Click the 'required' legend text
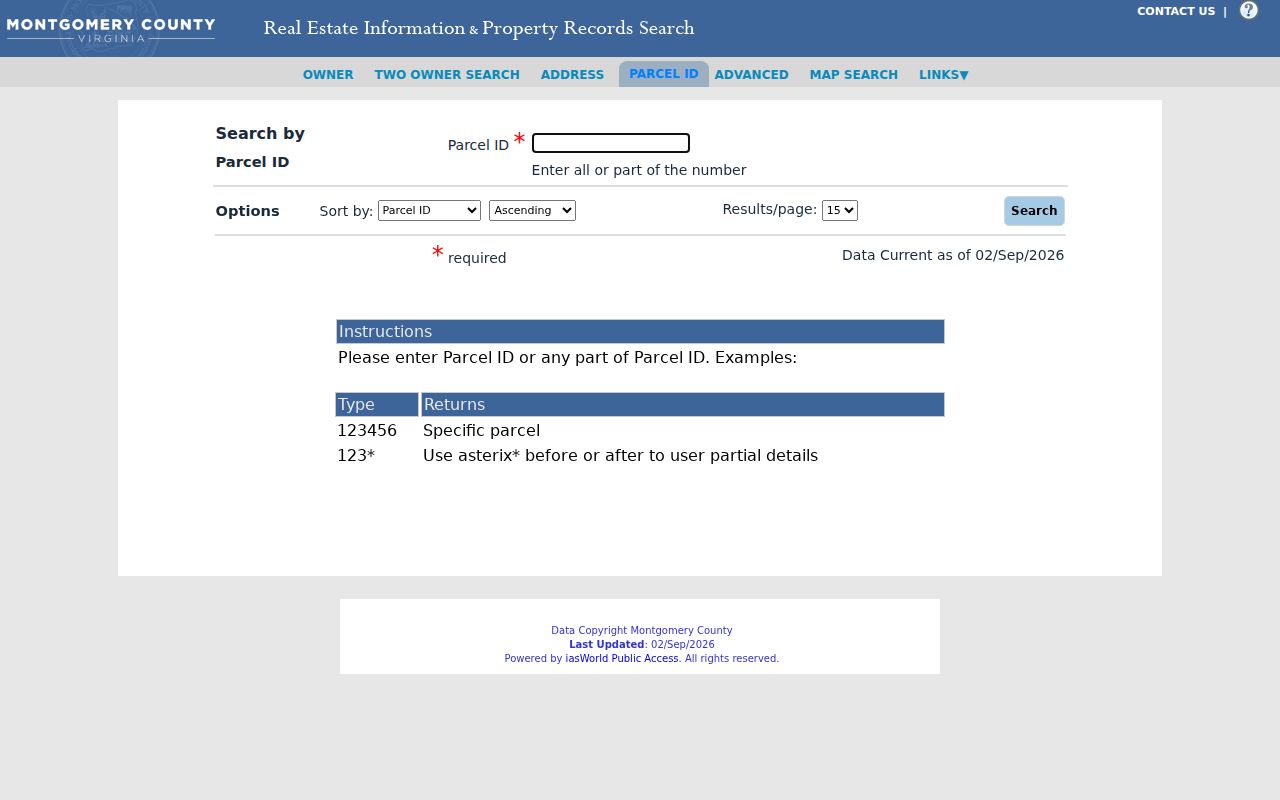 (x=477, y=258)
